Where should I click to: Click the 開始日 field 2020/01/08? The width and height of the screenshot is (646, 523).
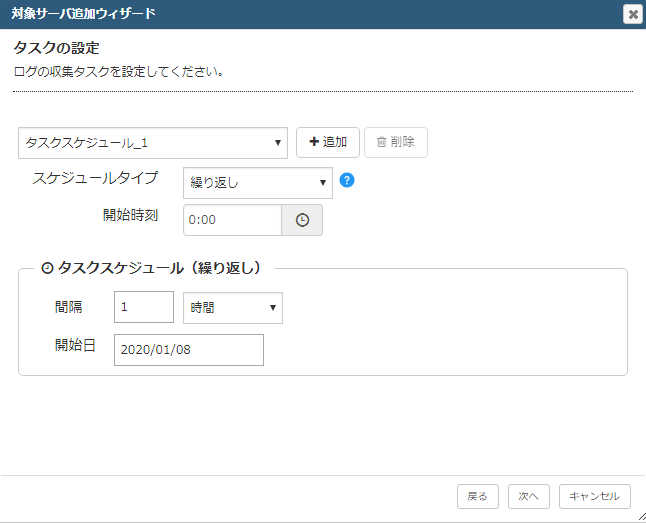pos(189,350)
